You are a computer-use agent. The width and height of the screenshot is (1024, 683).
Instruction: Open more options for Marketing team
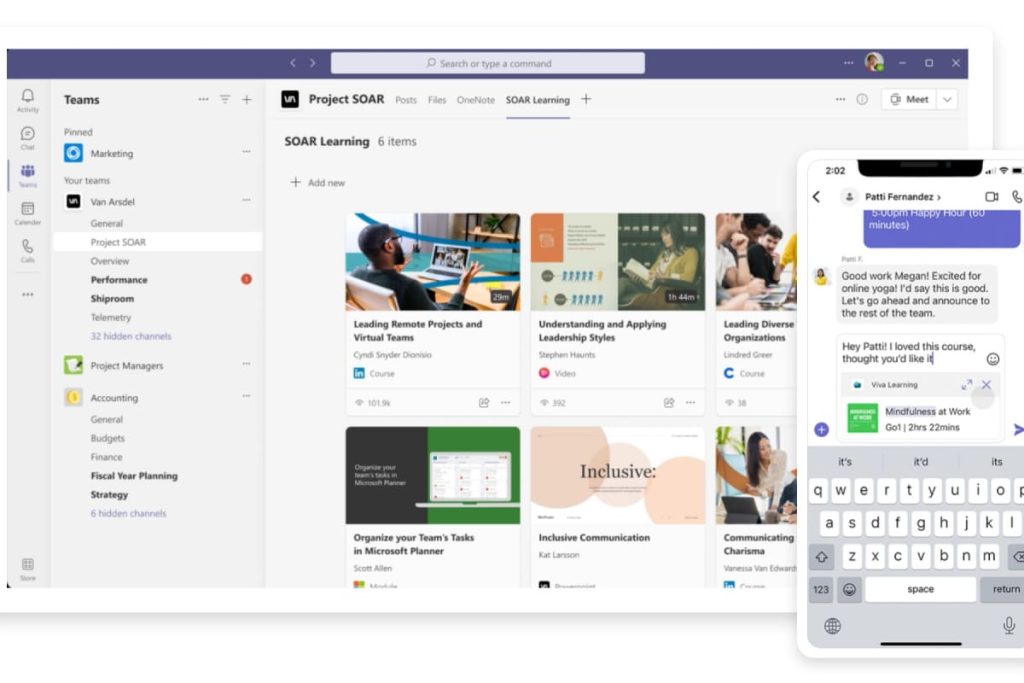click(x=246, y=151)
